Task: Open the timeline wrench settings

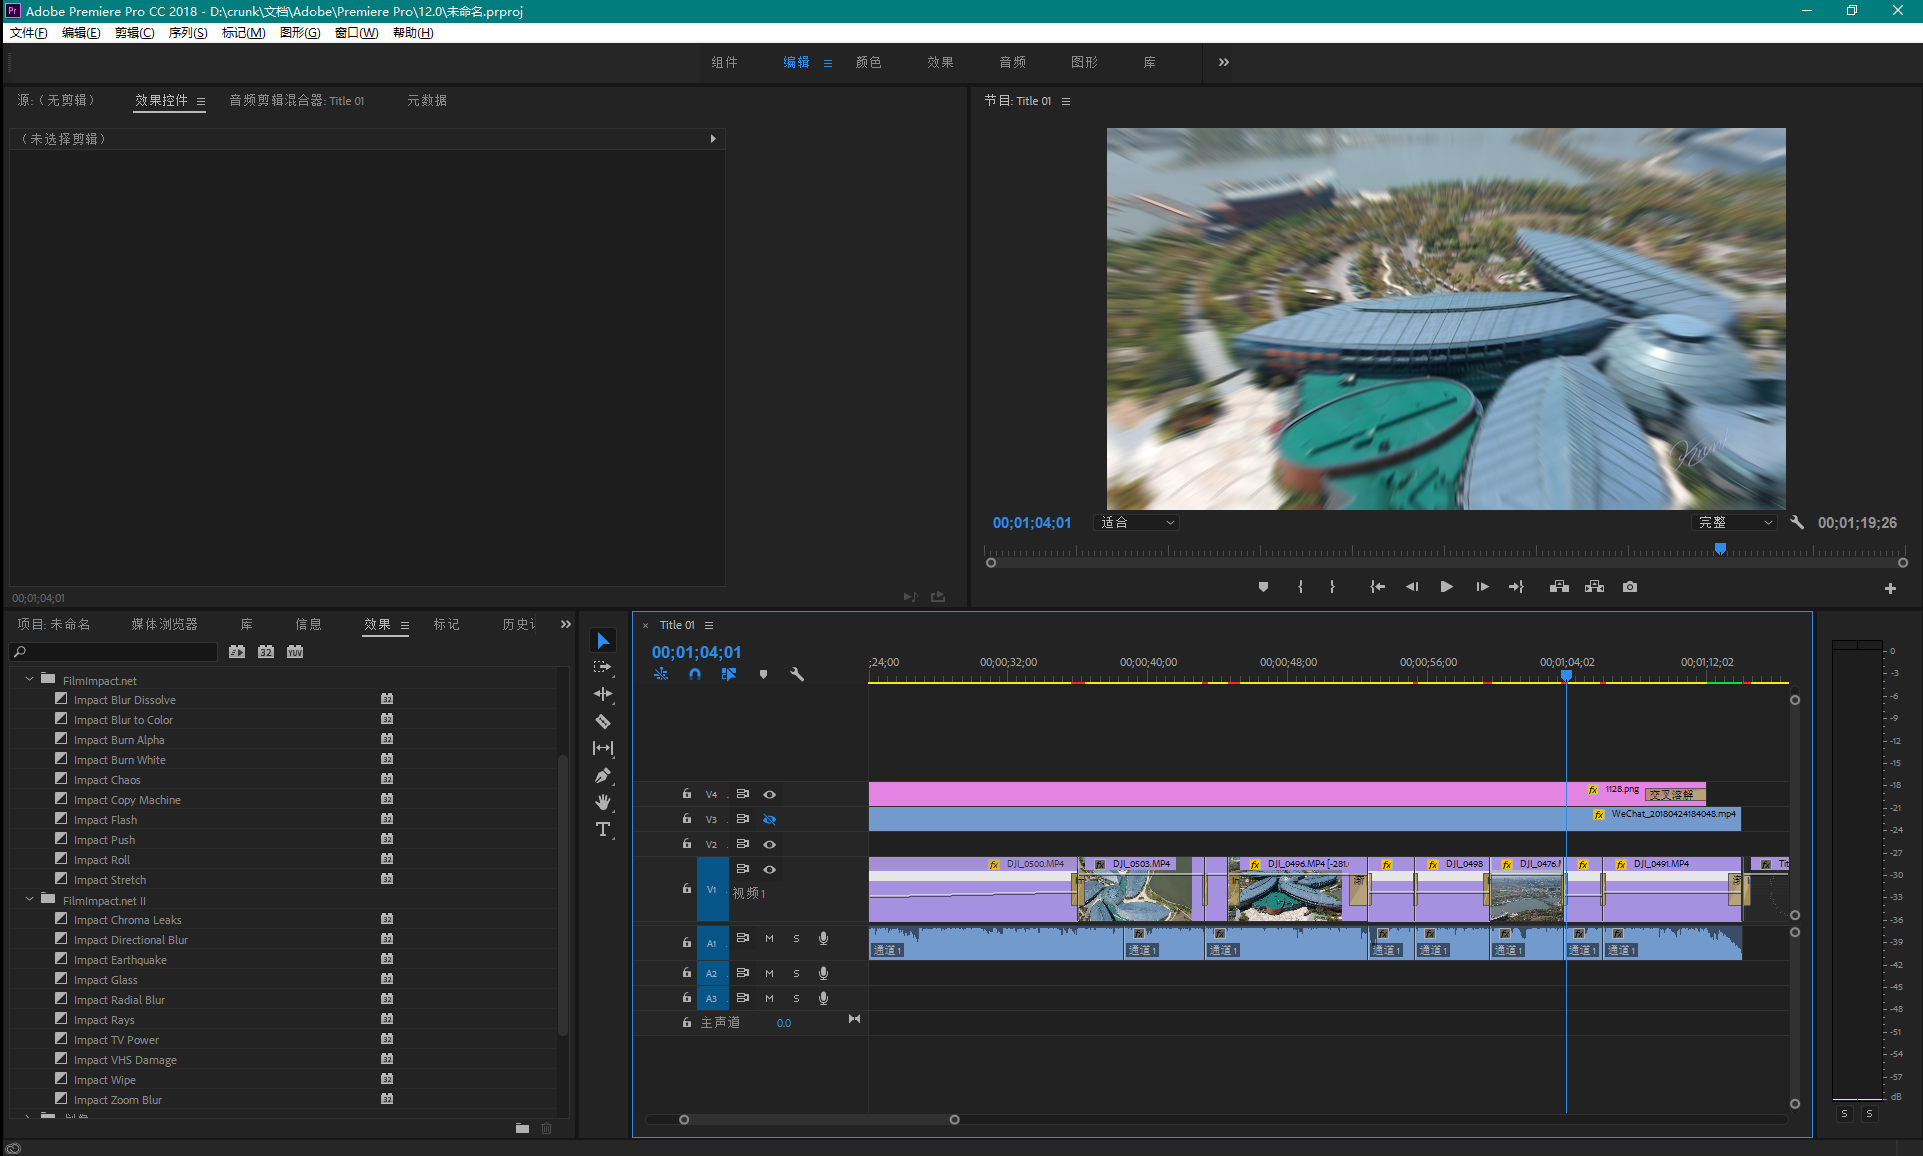Action: tap(797, 674)
